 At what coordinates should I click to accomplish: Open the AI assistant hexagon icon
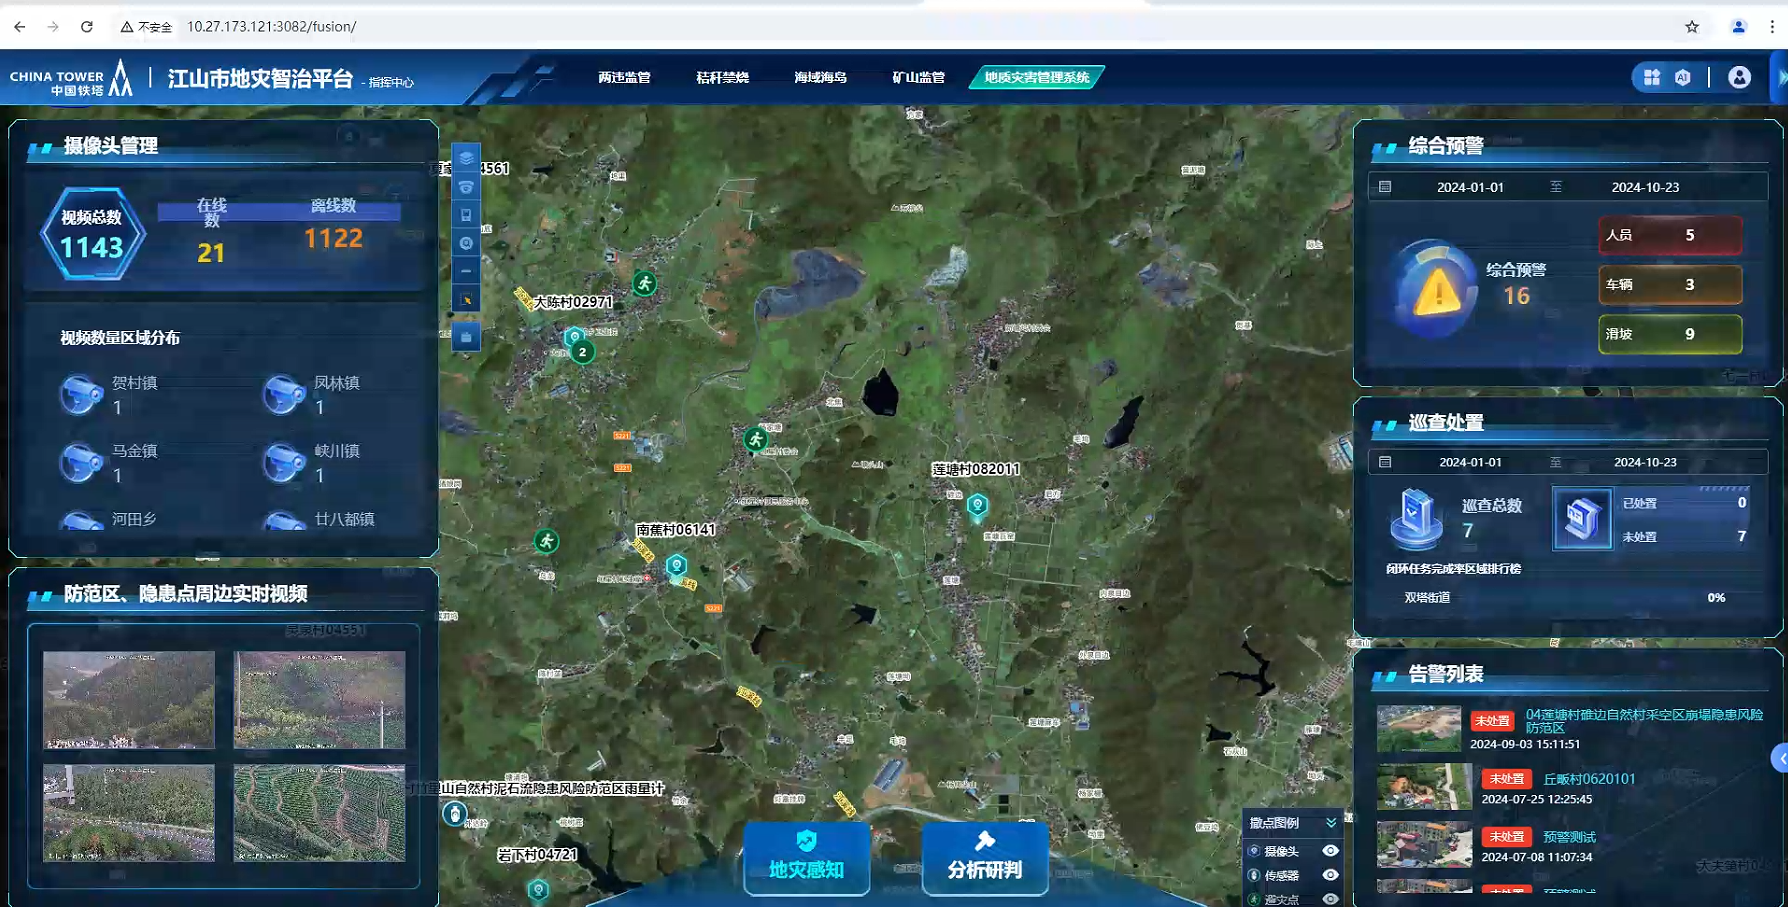1683,77
